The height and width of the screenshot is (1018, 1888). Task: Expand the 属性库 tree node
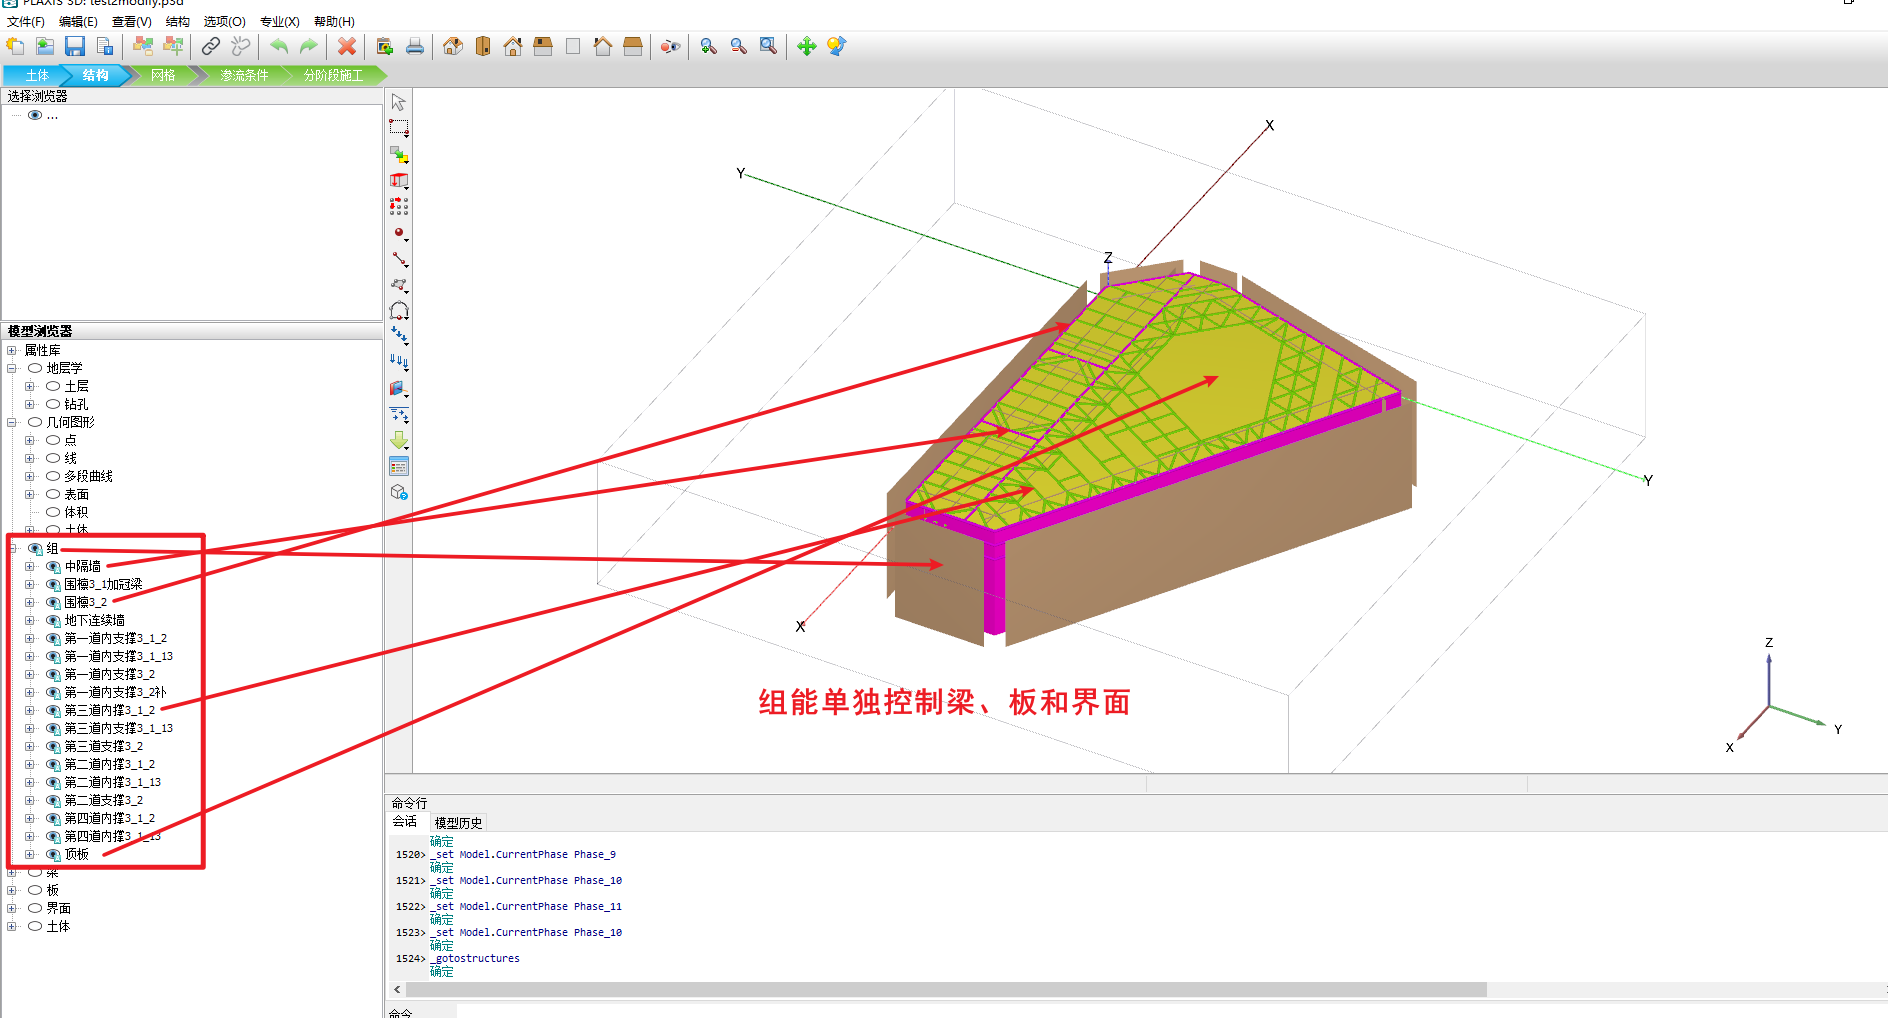coord(12,350)
